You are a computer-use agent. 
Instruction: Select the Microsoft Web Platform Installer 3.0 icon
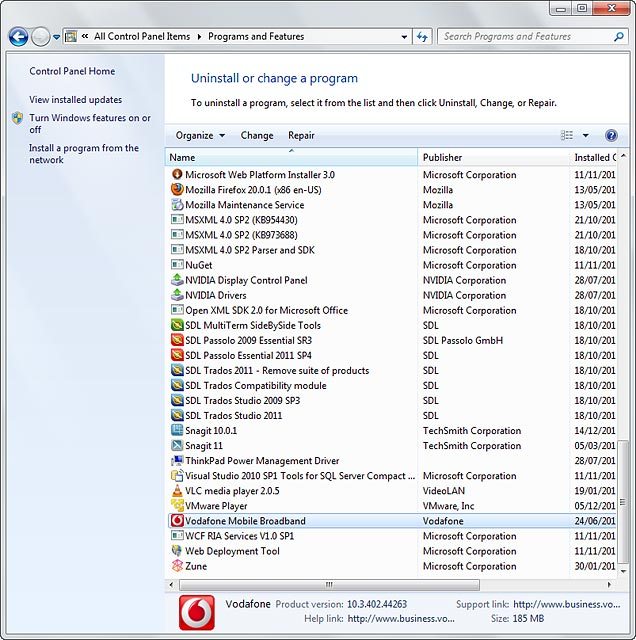click(177, 174)
